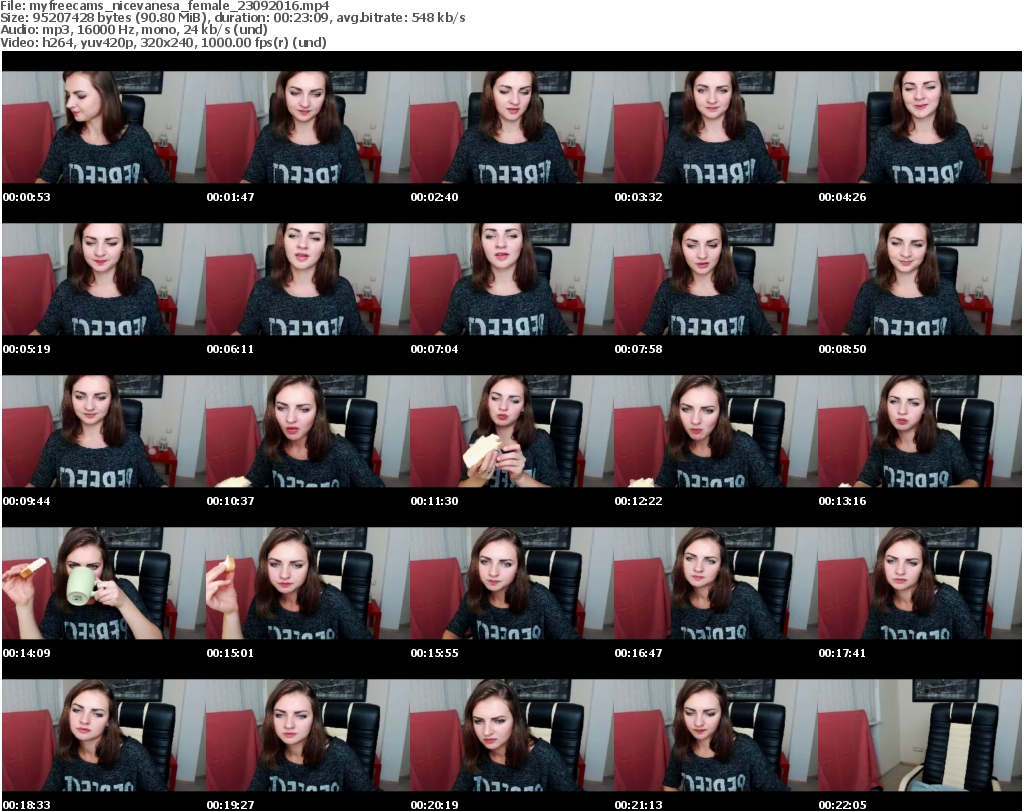Choose the thumbnail above timestamp 00:15:01

(x=307, y=583)
